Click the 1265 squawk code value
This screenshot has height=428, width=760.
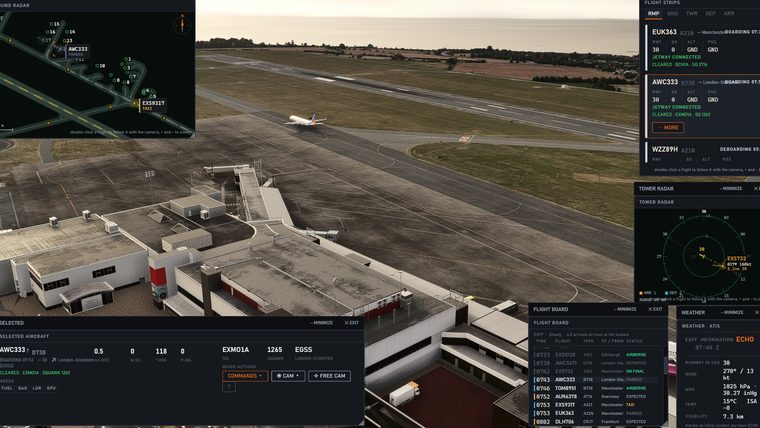point(274,349)
